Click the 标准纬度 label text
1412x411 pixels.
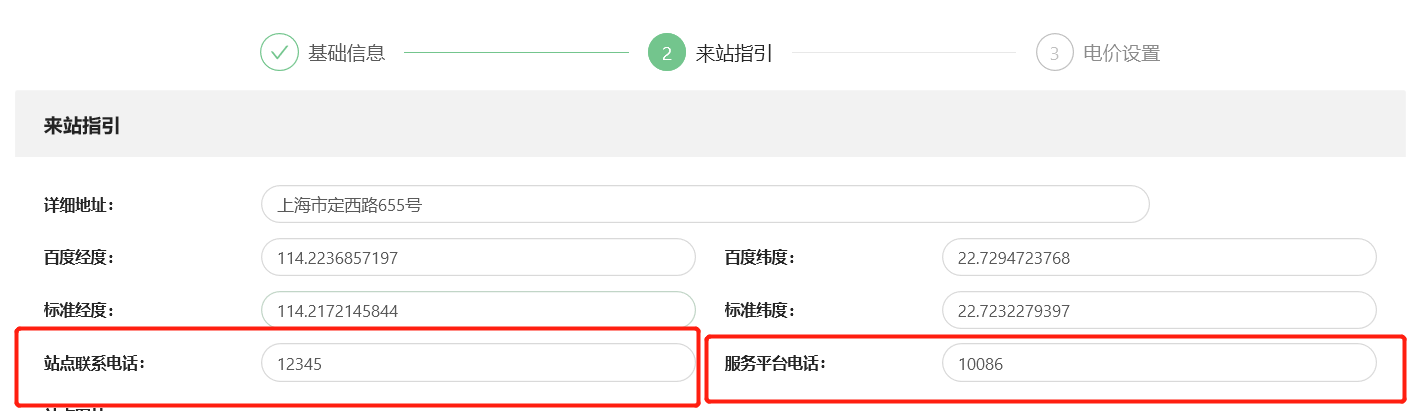pyautogui.click(x=760, y=311)
